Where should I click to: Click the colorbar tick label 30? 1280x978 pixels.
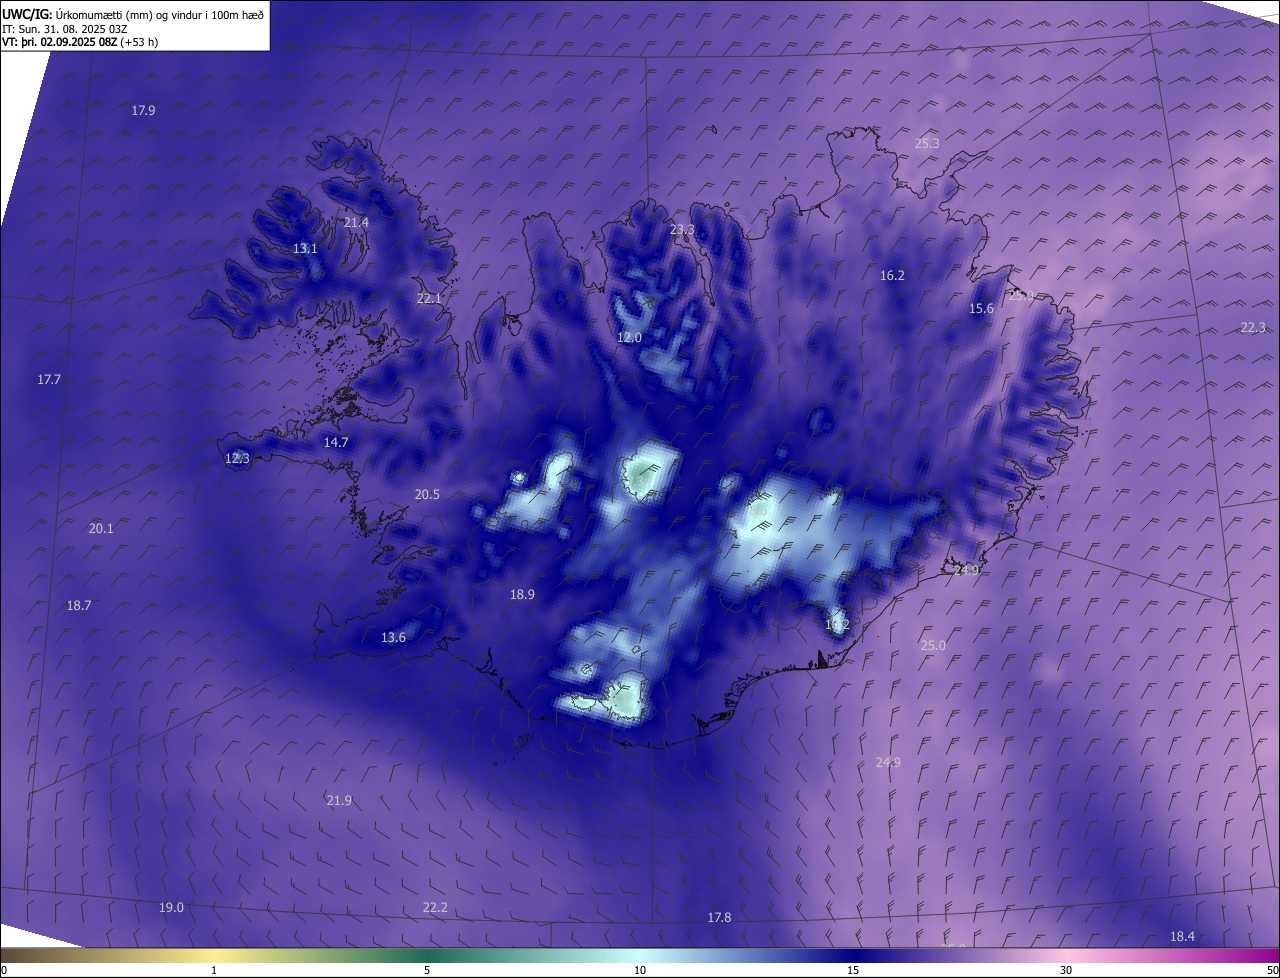coord(1066,970)
